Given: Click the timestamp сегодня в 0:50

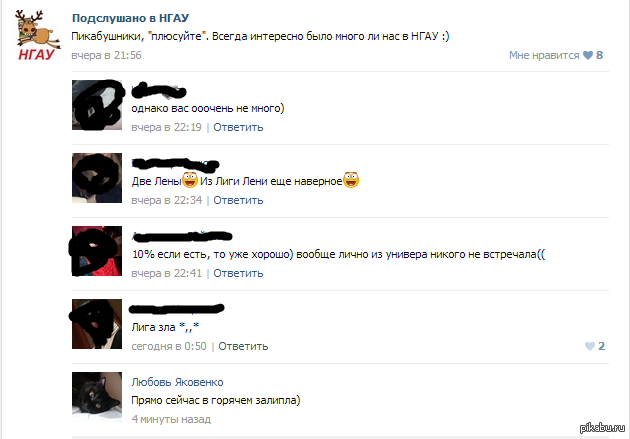Looking at the screenshot, I should coord(169,346).
